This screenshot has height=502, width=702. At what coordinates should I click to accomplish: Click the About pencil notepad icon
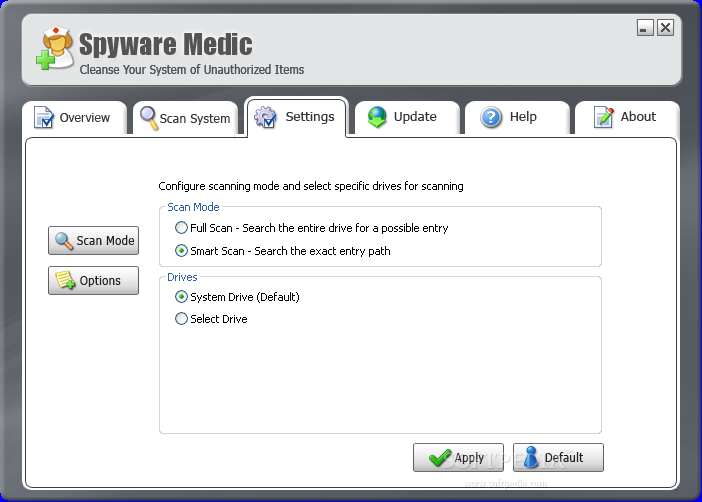coord(604,117)
